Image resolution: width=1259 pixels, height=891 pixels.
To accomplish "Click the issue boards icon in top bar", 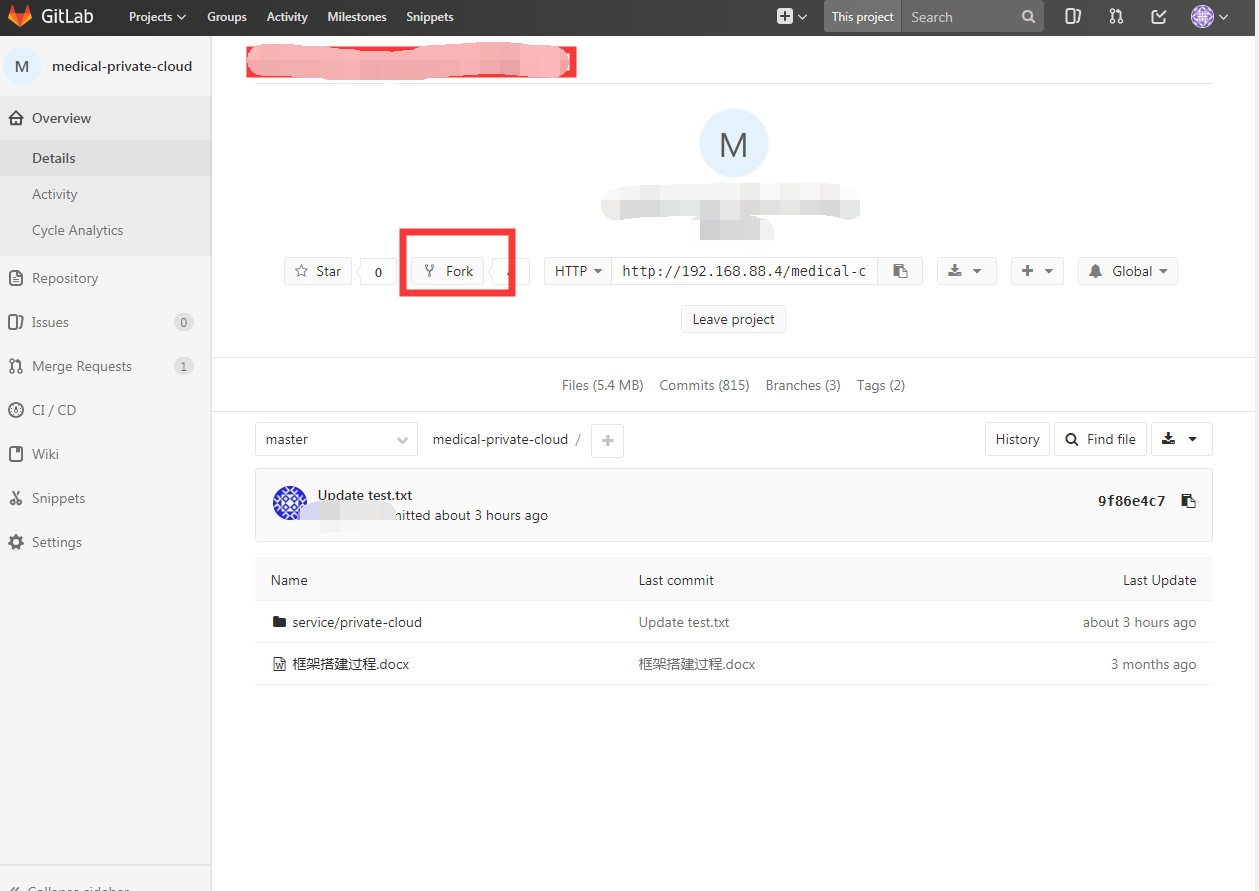I will [1072, 16].
